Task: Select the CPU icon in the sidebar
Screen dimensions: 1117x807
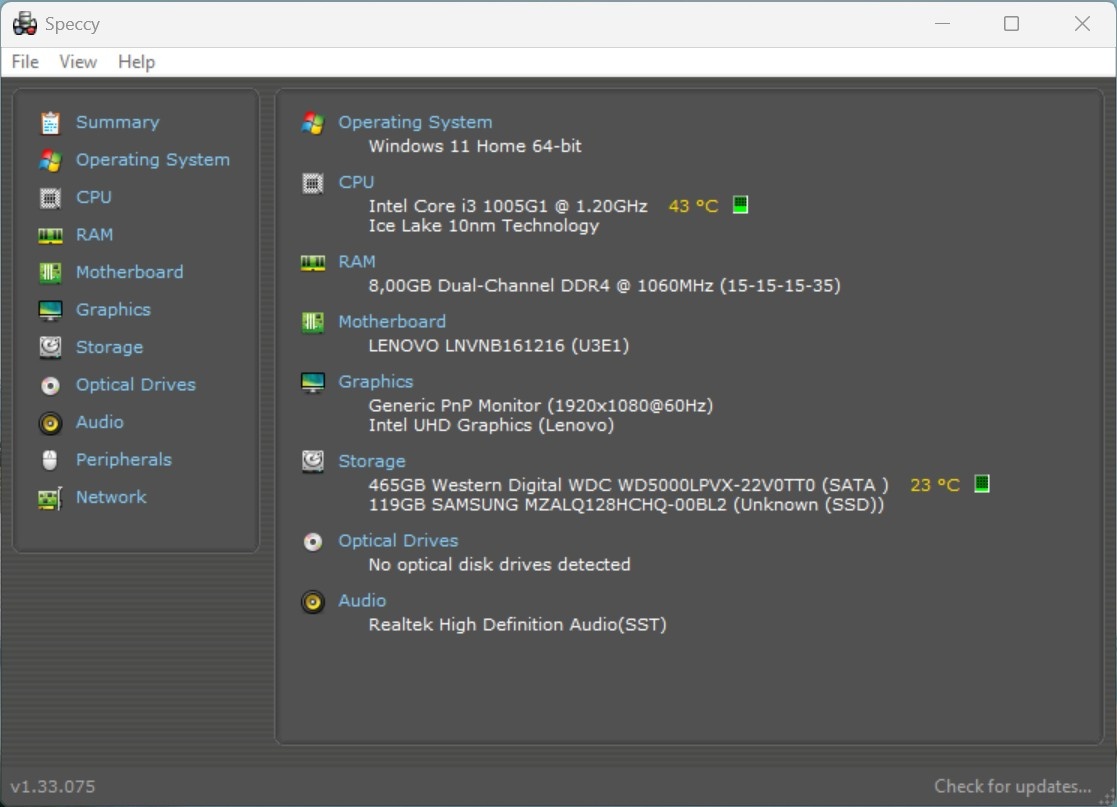Action: [50, 197]
